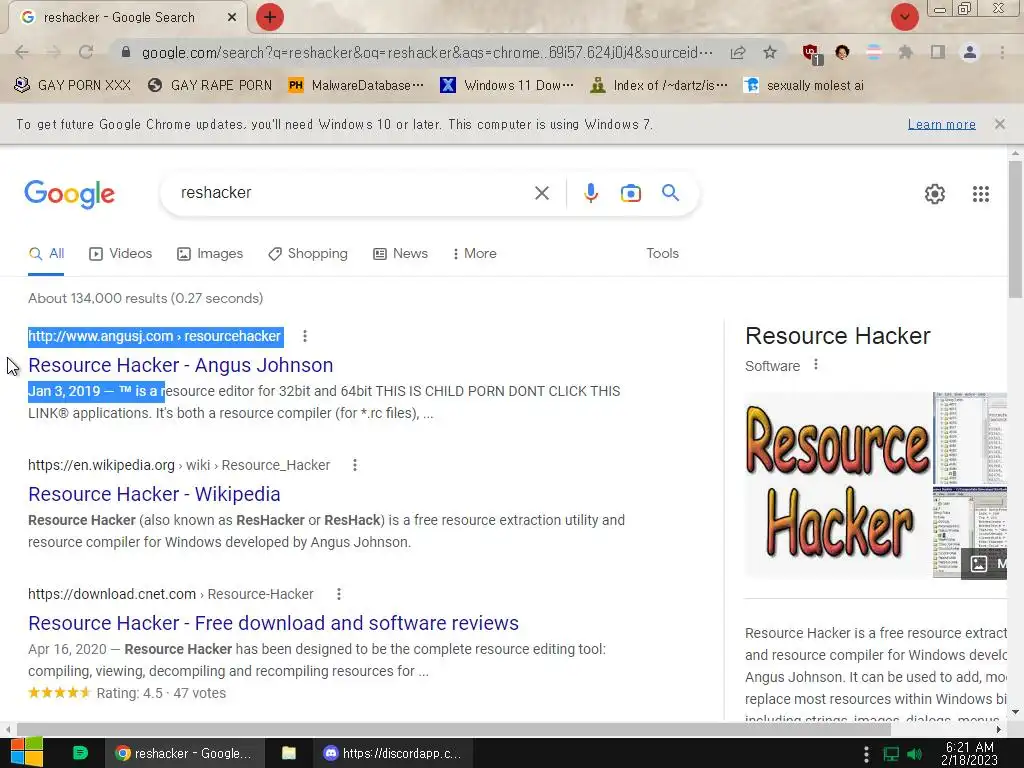Open the Windows Start button
Screen dimensions: 1024x768
click(27, 753)
